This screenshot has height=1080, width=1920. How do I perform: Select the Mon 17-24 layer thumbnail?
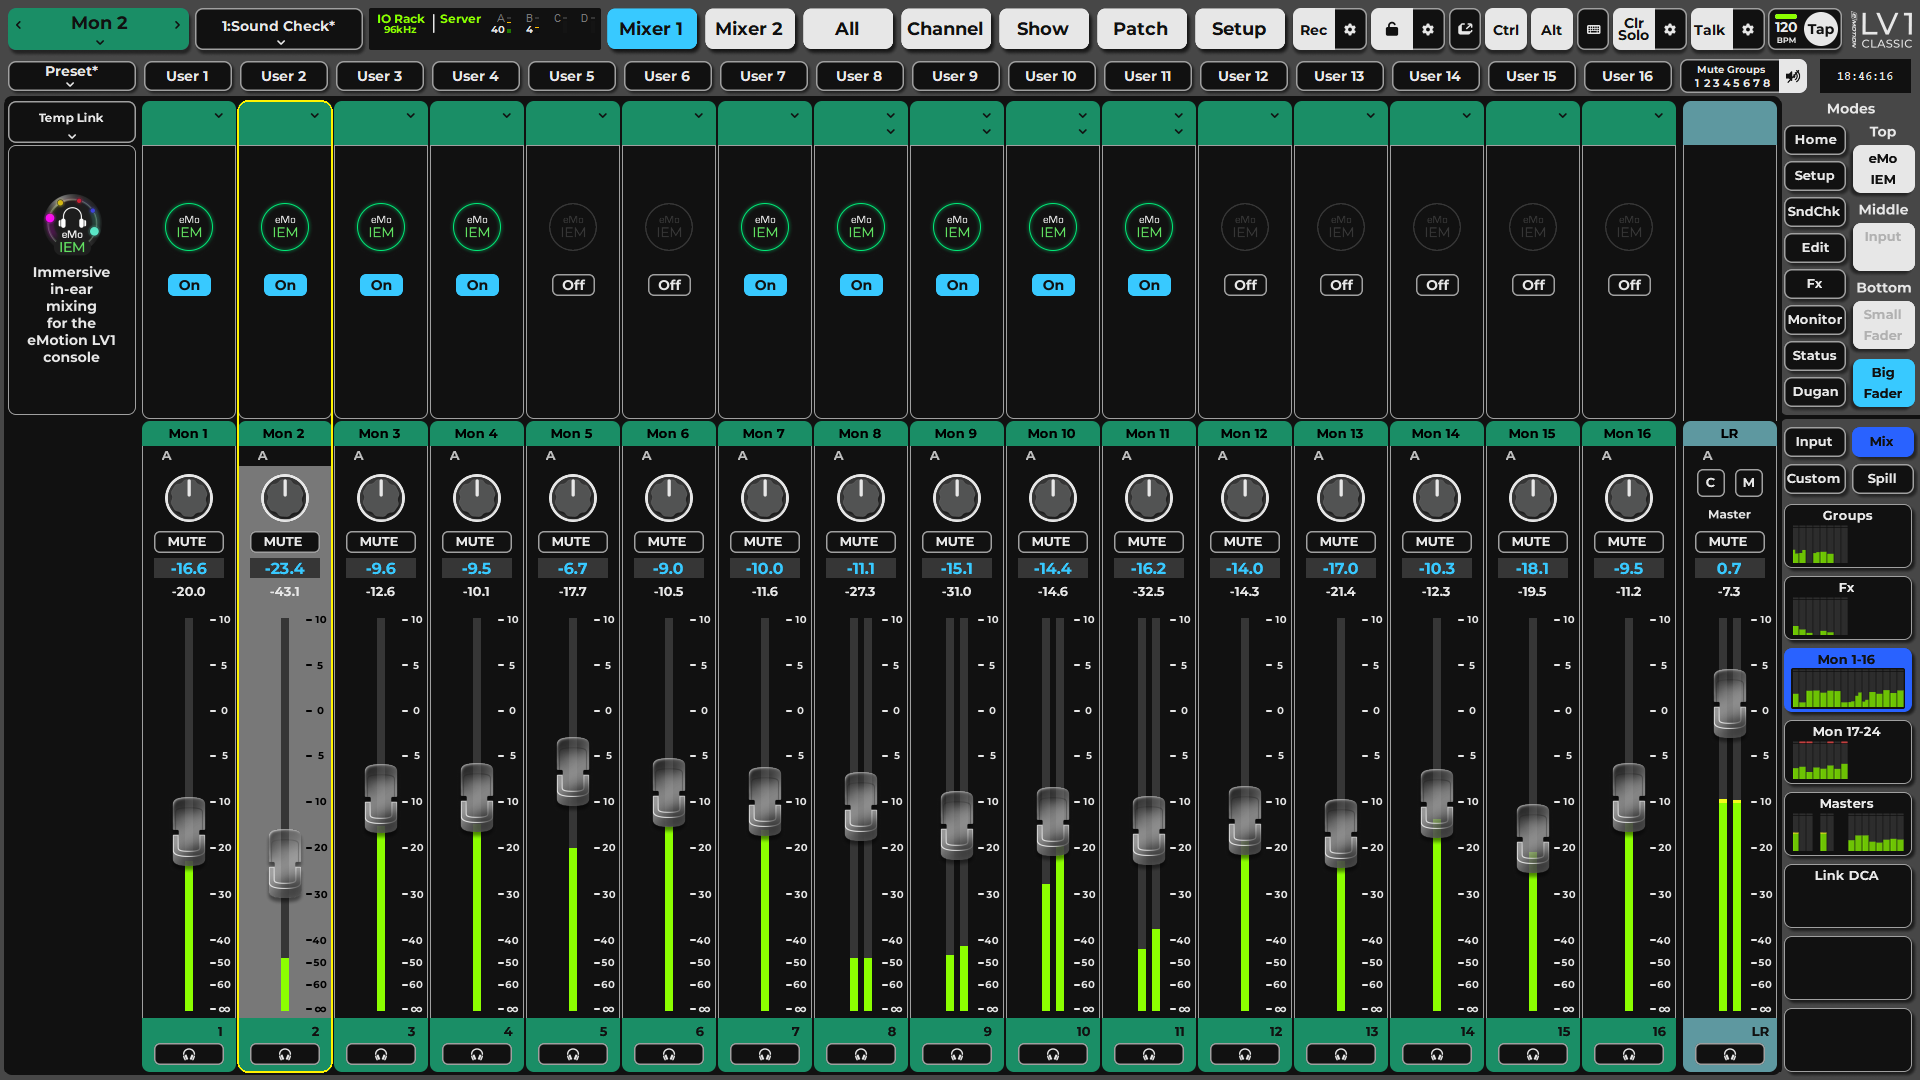(1847, 752)
